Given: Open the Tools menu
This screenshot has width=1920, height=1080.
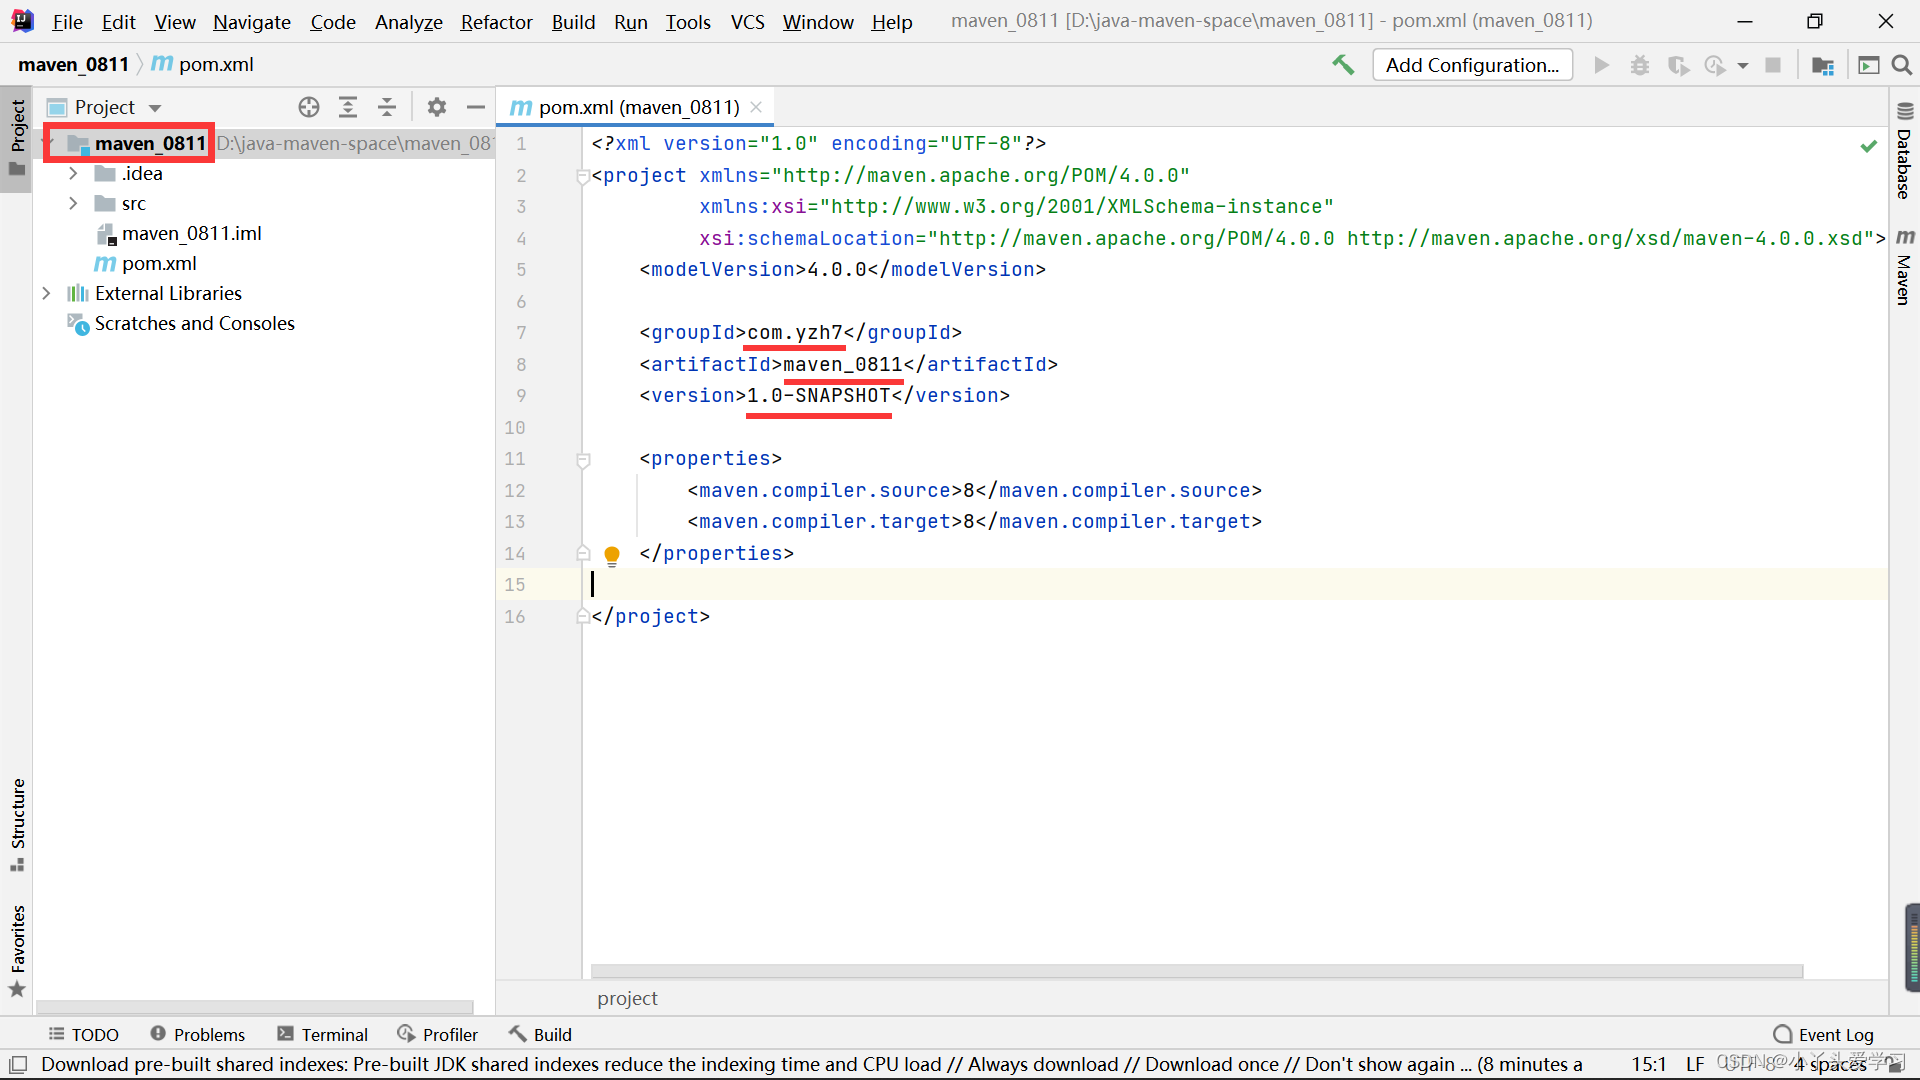Looking at the screenshot, I should [x=688, y=22].
